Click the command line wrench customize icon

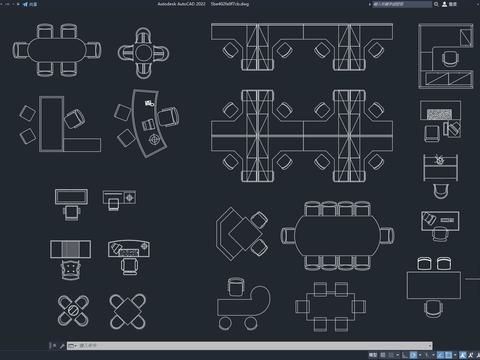point(62,346)
